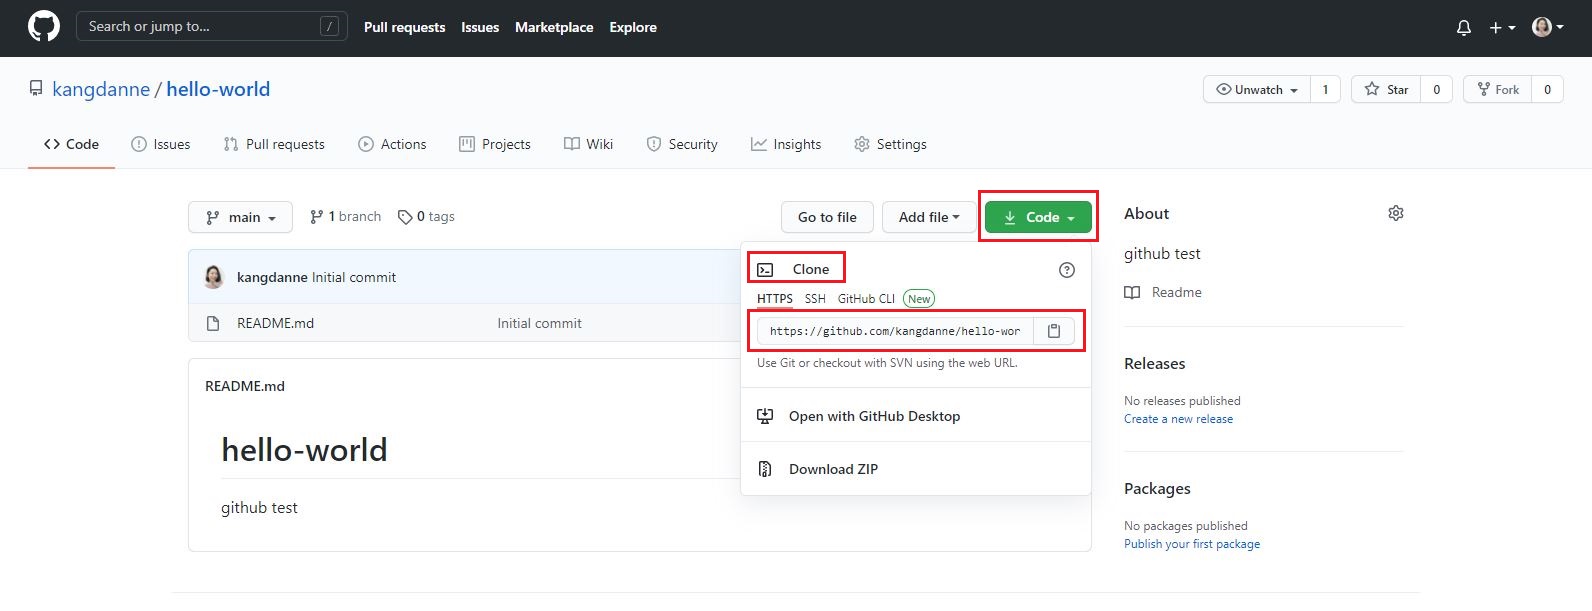The image size is (1592, 611).
Task: Open the README.md file row
Action: pyautogui.click(x=275, y=323)
